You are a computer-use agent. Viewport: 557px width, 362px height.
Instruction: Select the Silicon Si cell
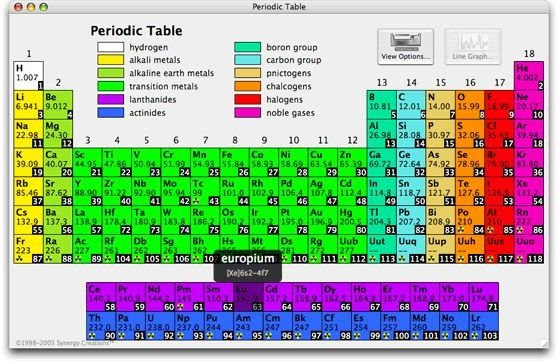tap(411, 134)
